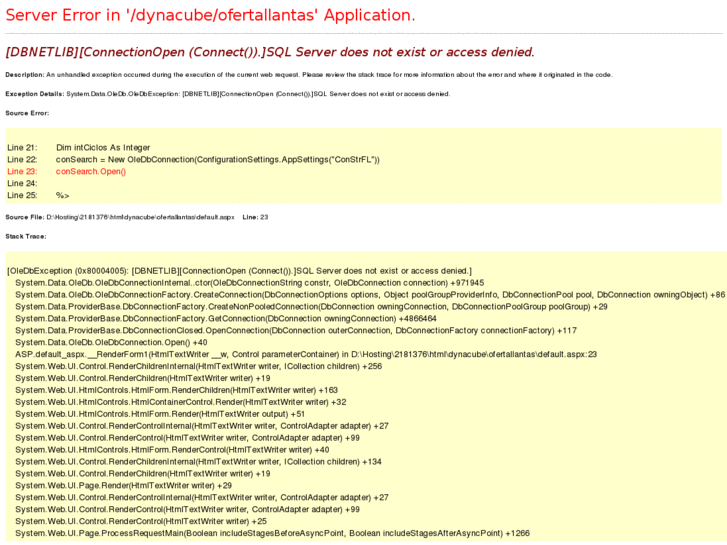Screen dimensions: 727x545
Task: Click HtmlForm.RenderChildren +163 trace line
Action: point(177,391)
